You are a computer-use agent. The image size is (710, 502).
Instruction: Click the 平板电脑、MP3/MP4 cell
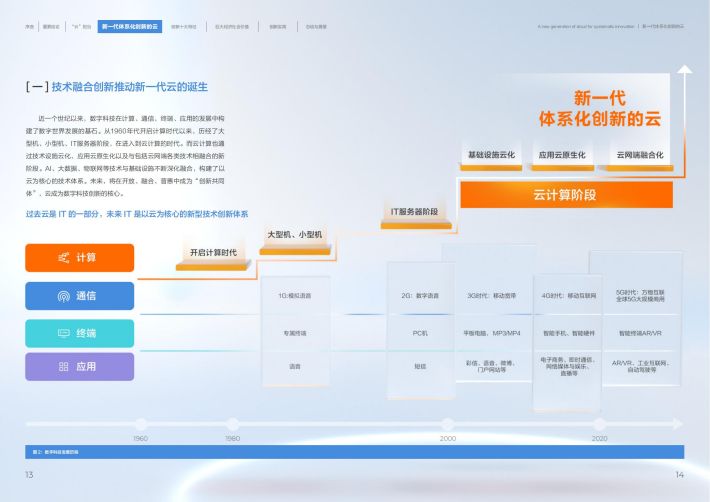tap(492, 333)
